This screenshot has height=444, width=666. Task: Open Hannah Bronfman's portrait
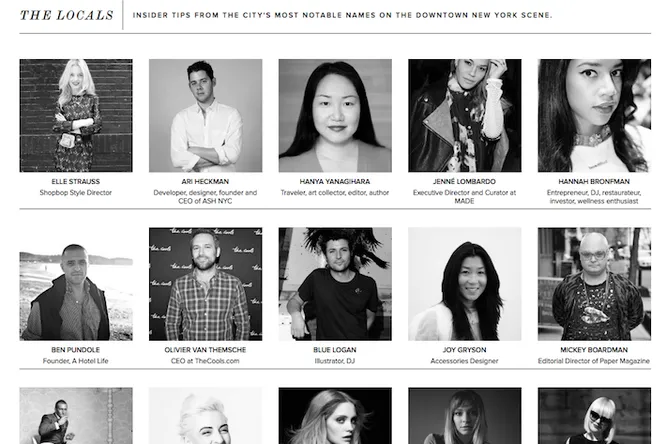[594, 116]
